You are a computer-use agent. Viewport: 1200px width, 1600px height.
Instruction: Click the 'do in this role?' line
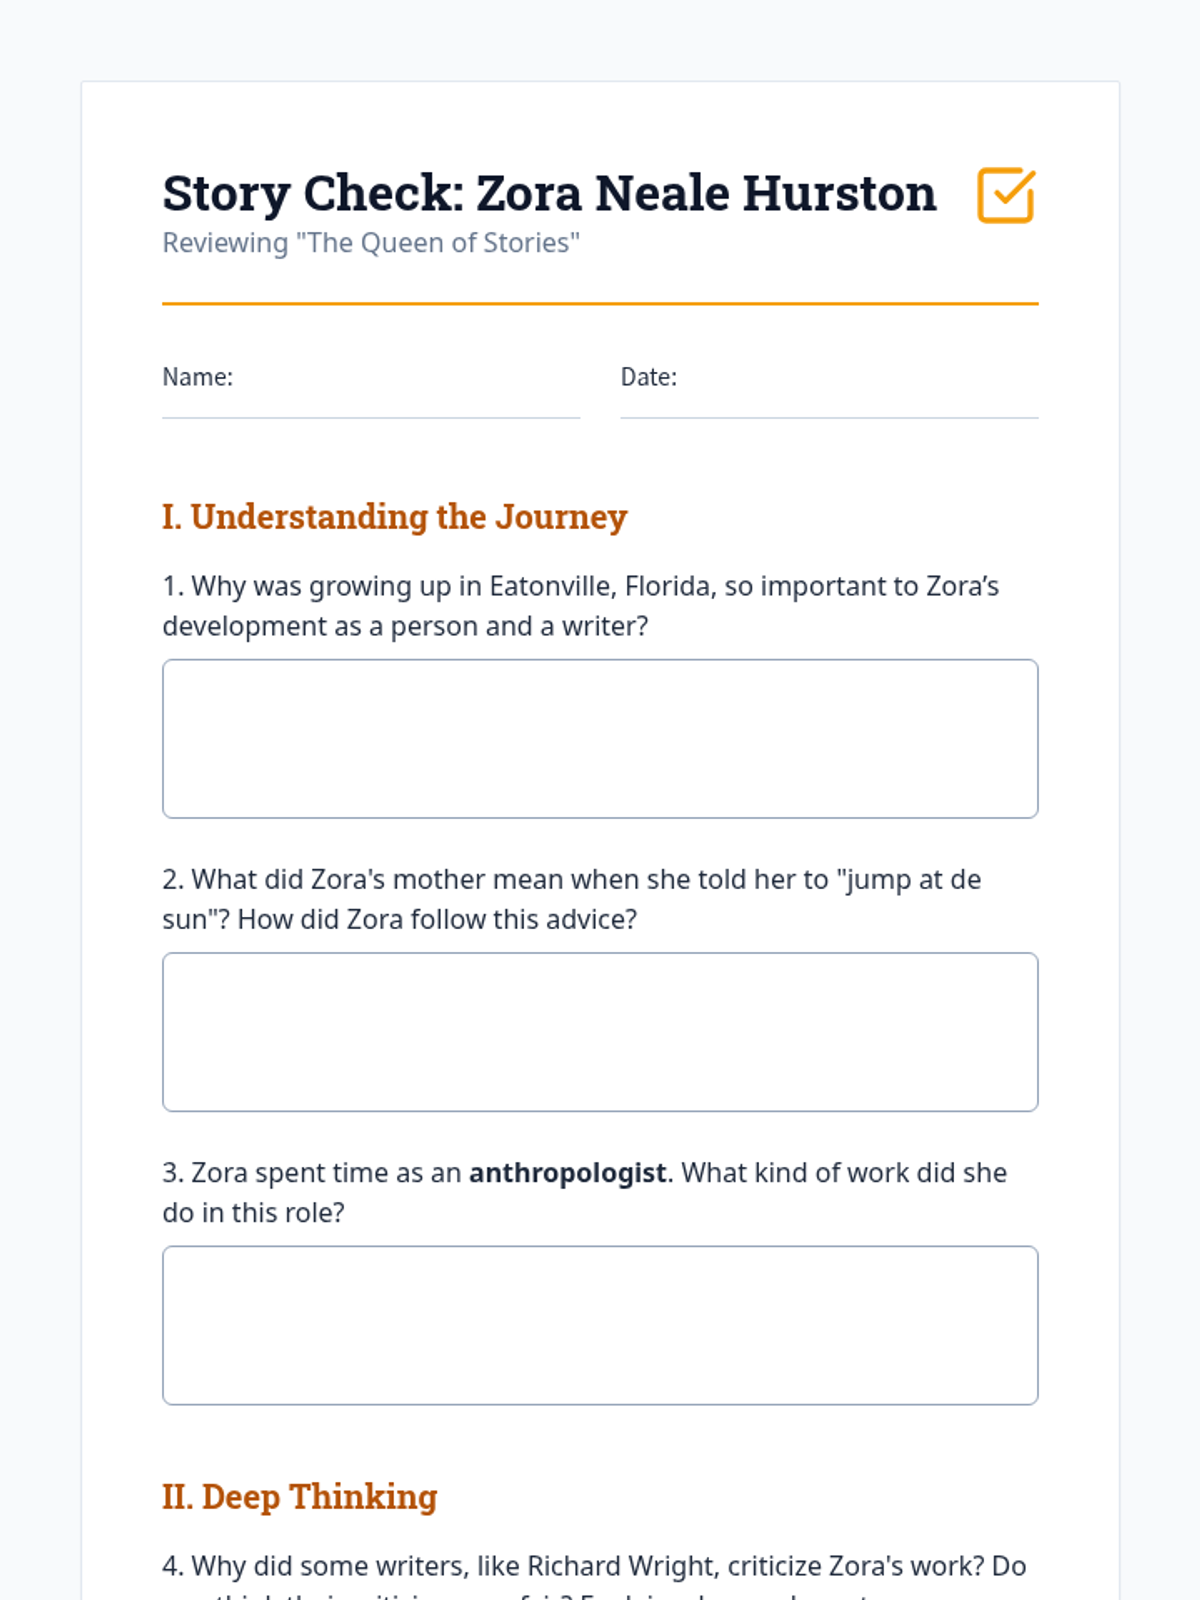(x=253, y=1213)
